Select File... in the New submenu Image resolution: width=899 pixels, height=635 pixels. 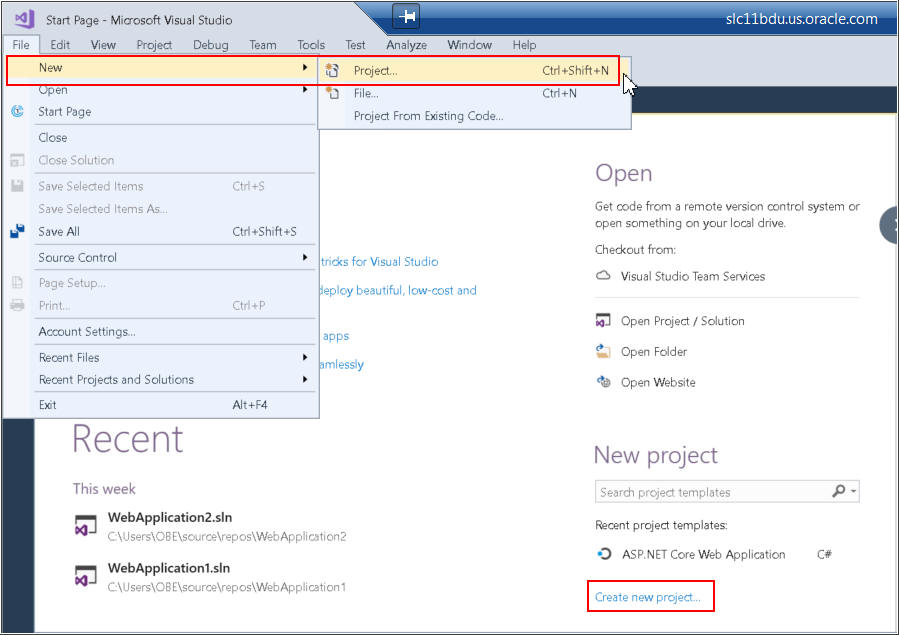pyautogui.click(x=474, y=93)
